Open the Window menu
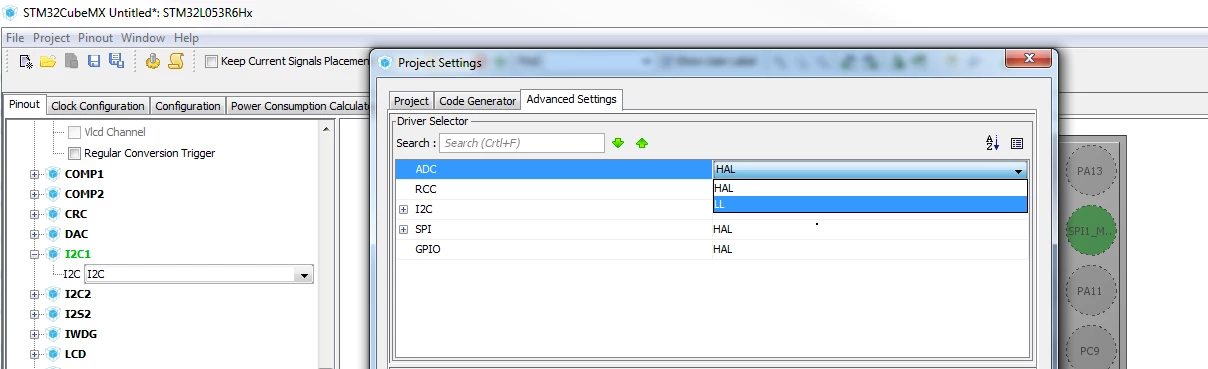The height and width of the screenshot is (369, 1208). tap(143, 38)
